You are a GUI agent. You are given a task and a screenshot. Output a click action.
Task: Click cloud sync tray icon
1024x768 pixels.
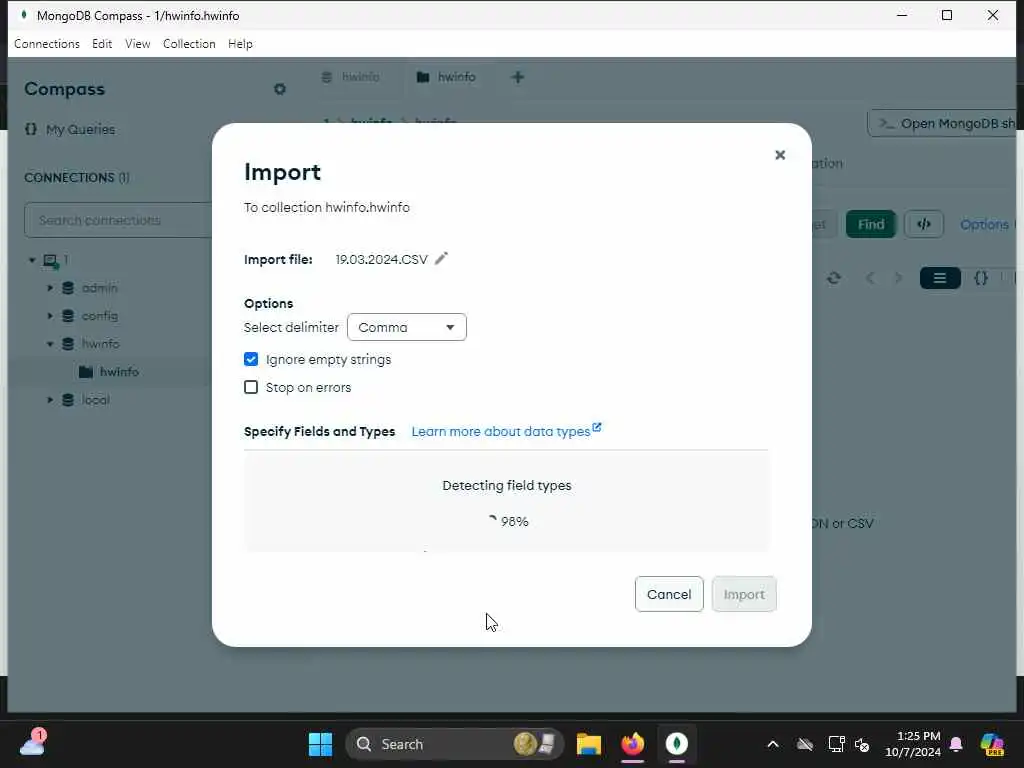pos(805,744)
